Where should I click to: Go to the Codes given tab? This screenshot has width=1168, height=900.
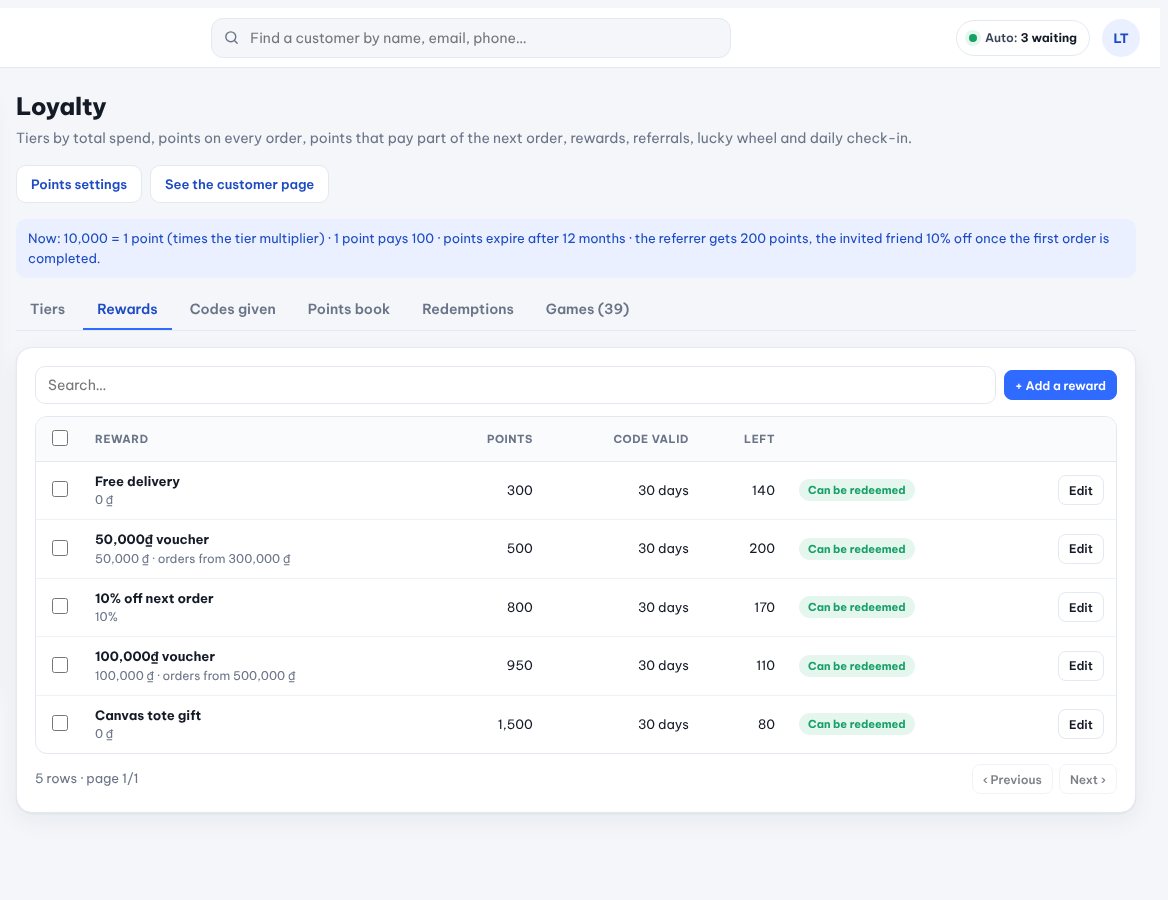coord(232,309)
